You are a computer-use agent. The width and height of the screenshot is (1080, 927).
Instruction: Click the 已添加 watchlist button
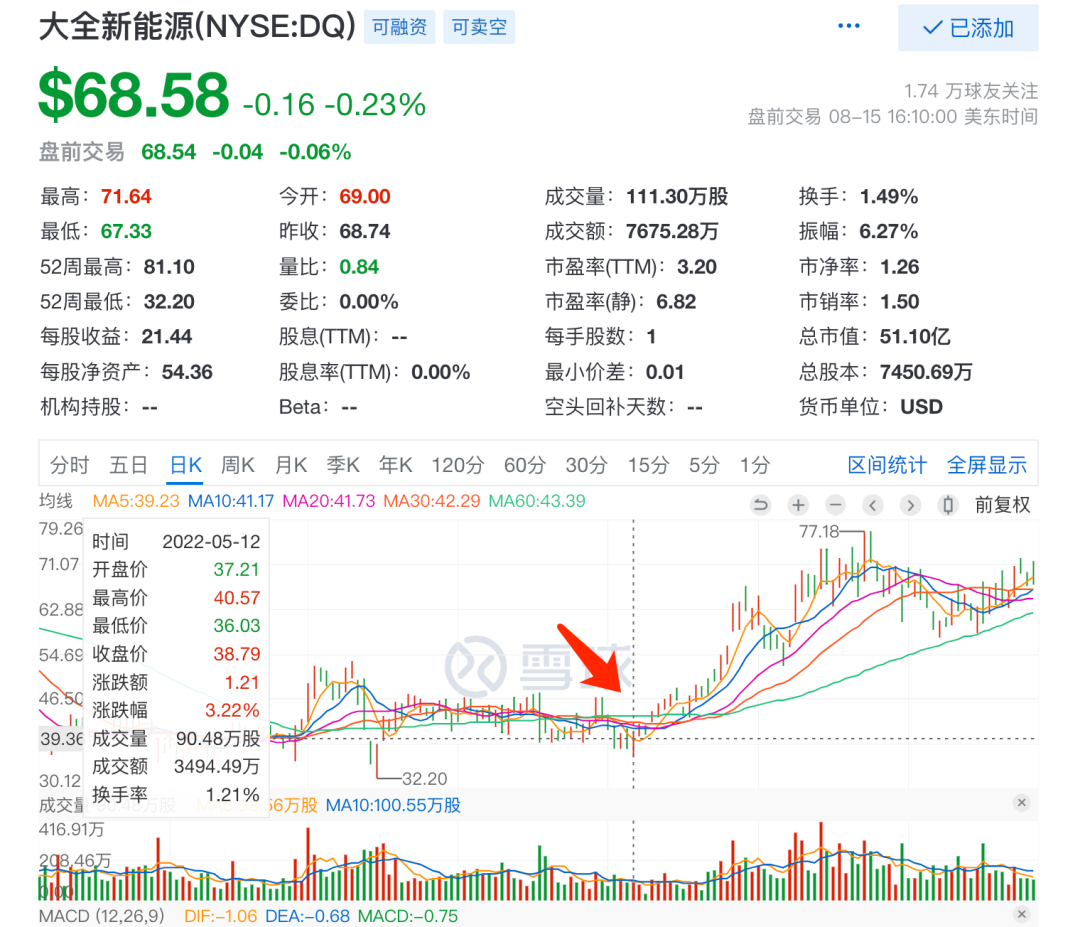point(968,28)
